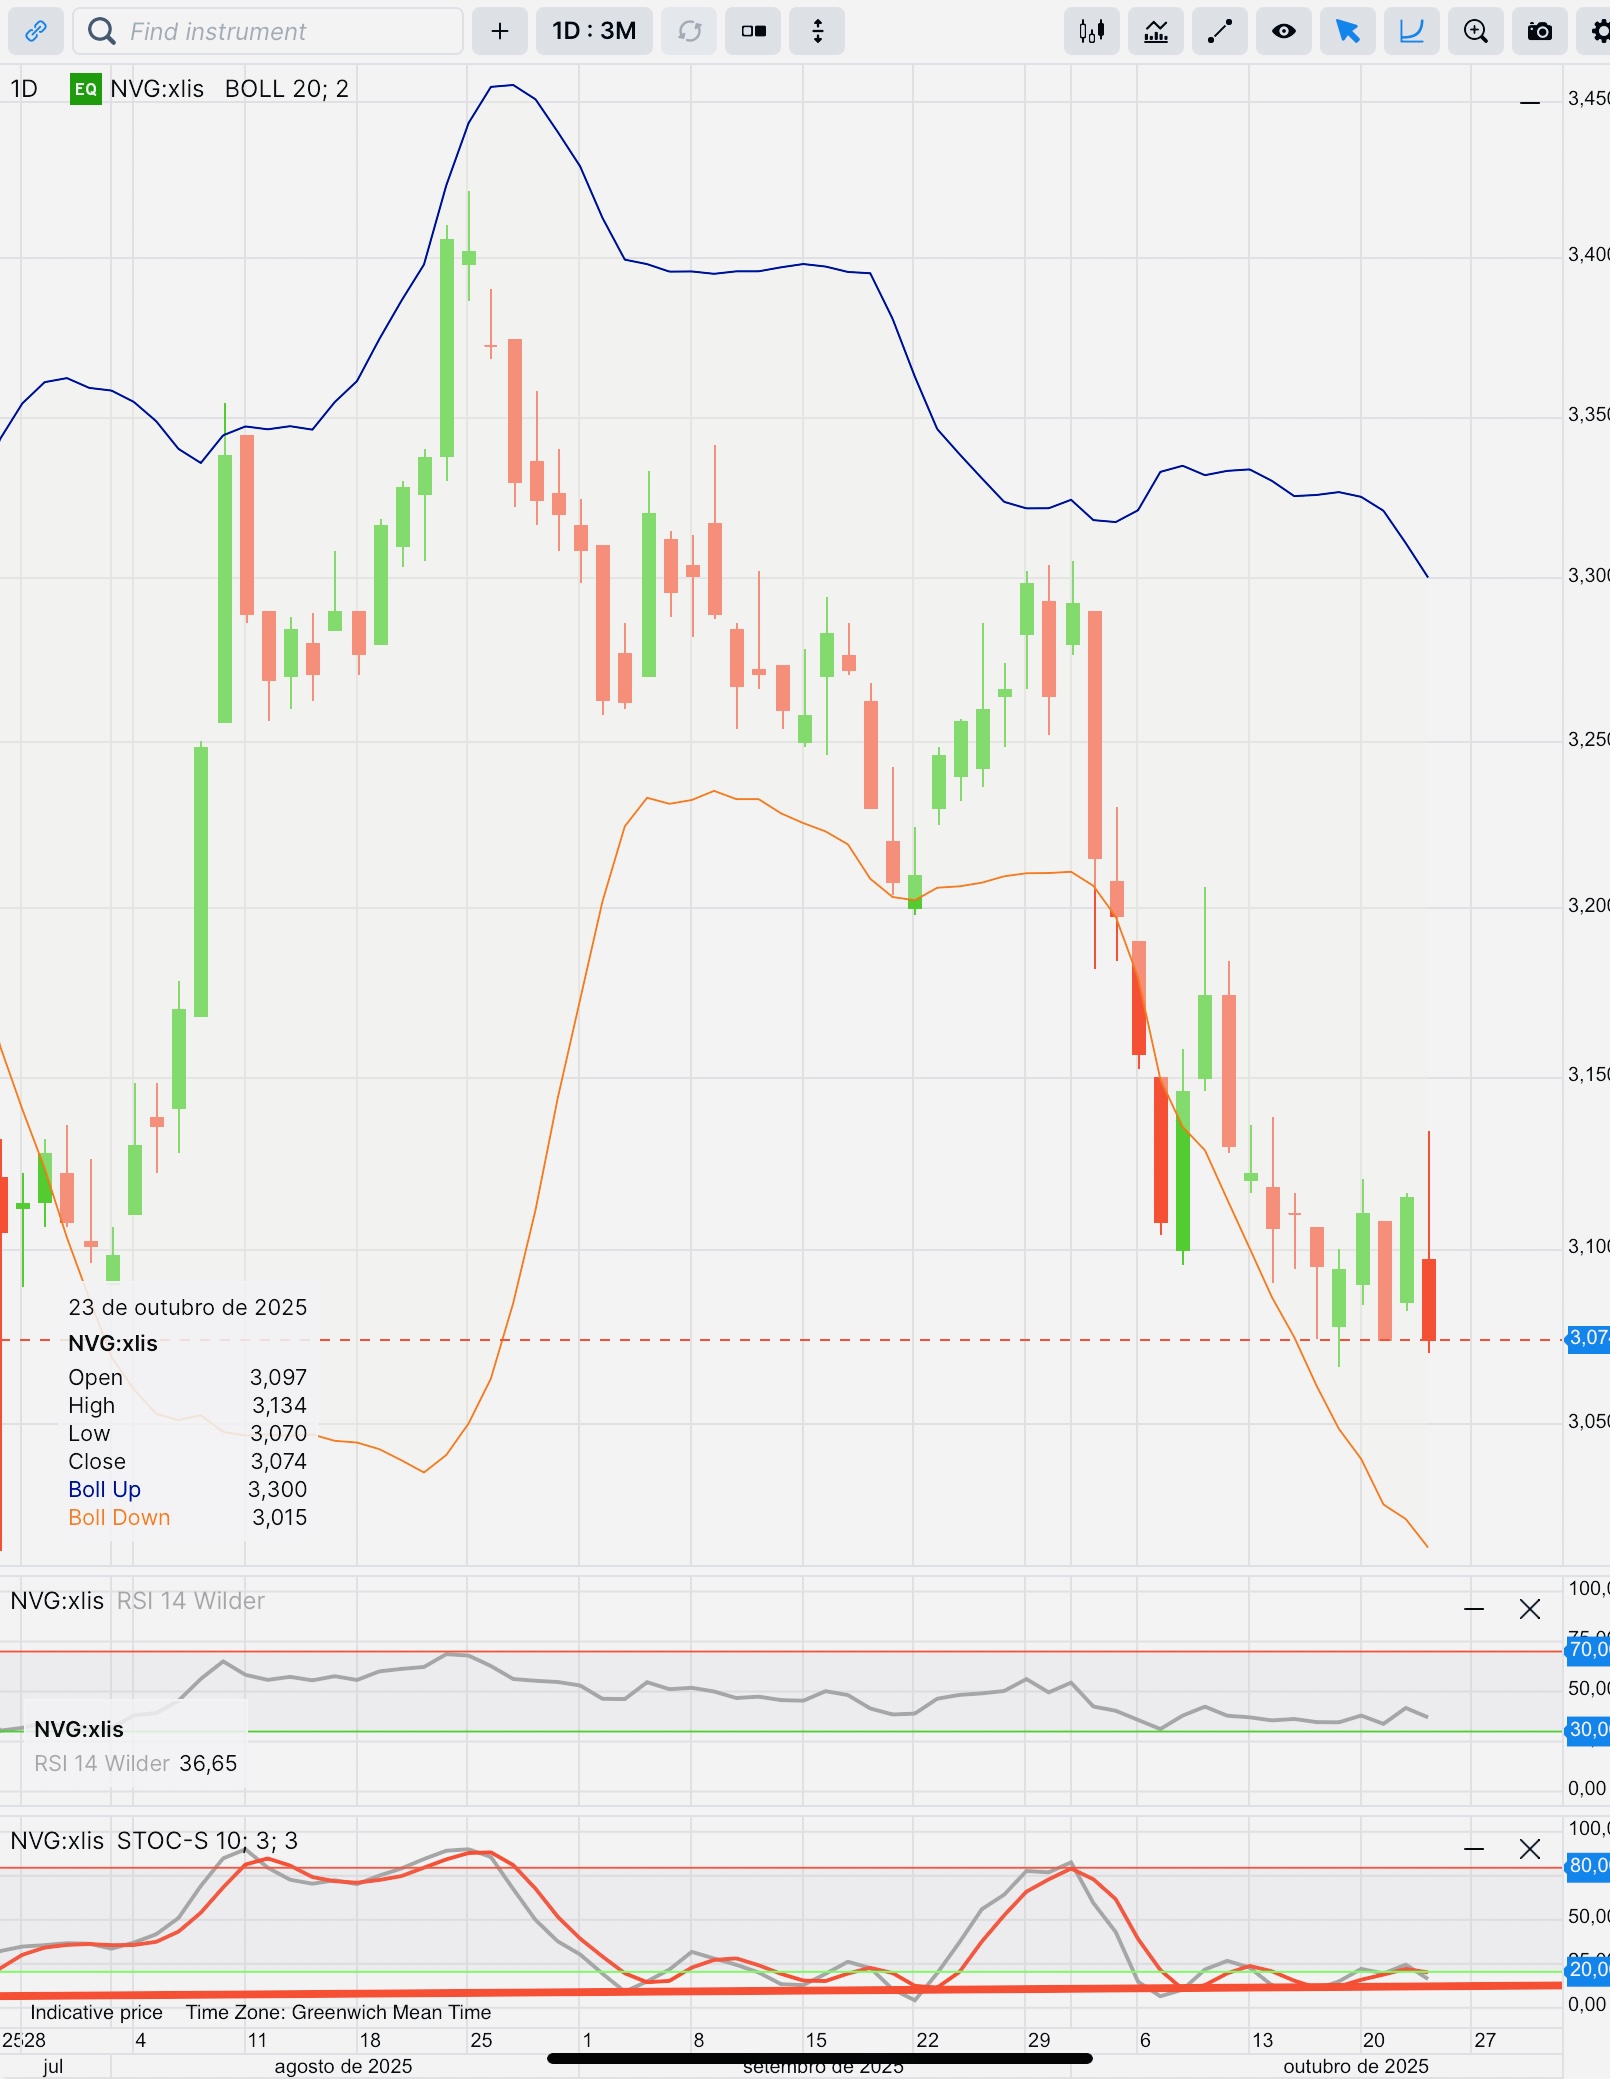Screen dimensions: 1610x2079
Task: Toggle the split view layout icon
Action: point(753,31)
